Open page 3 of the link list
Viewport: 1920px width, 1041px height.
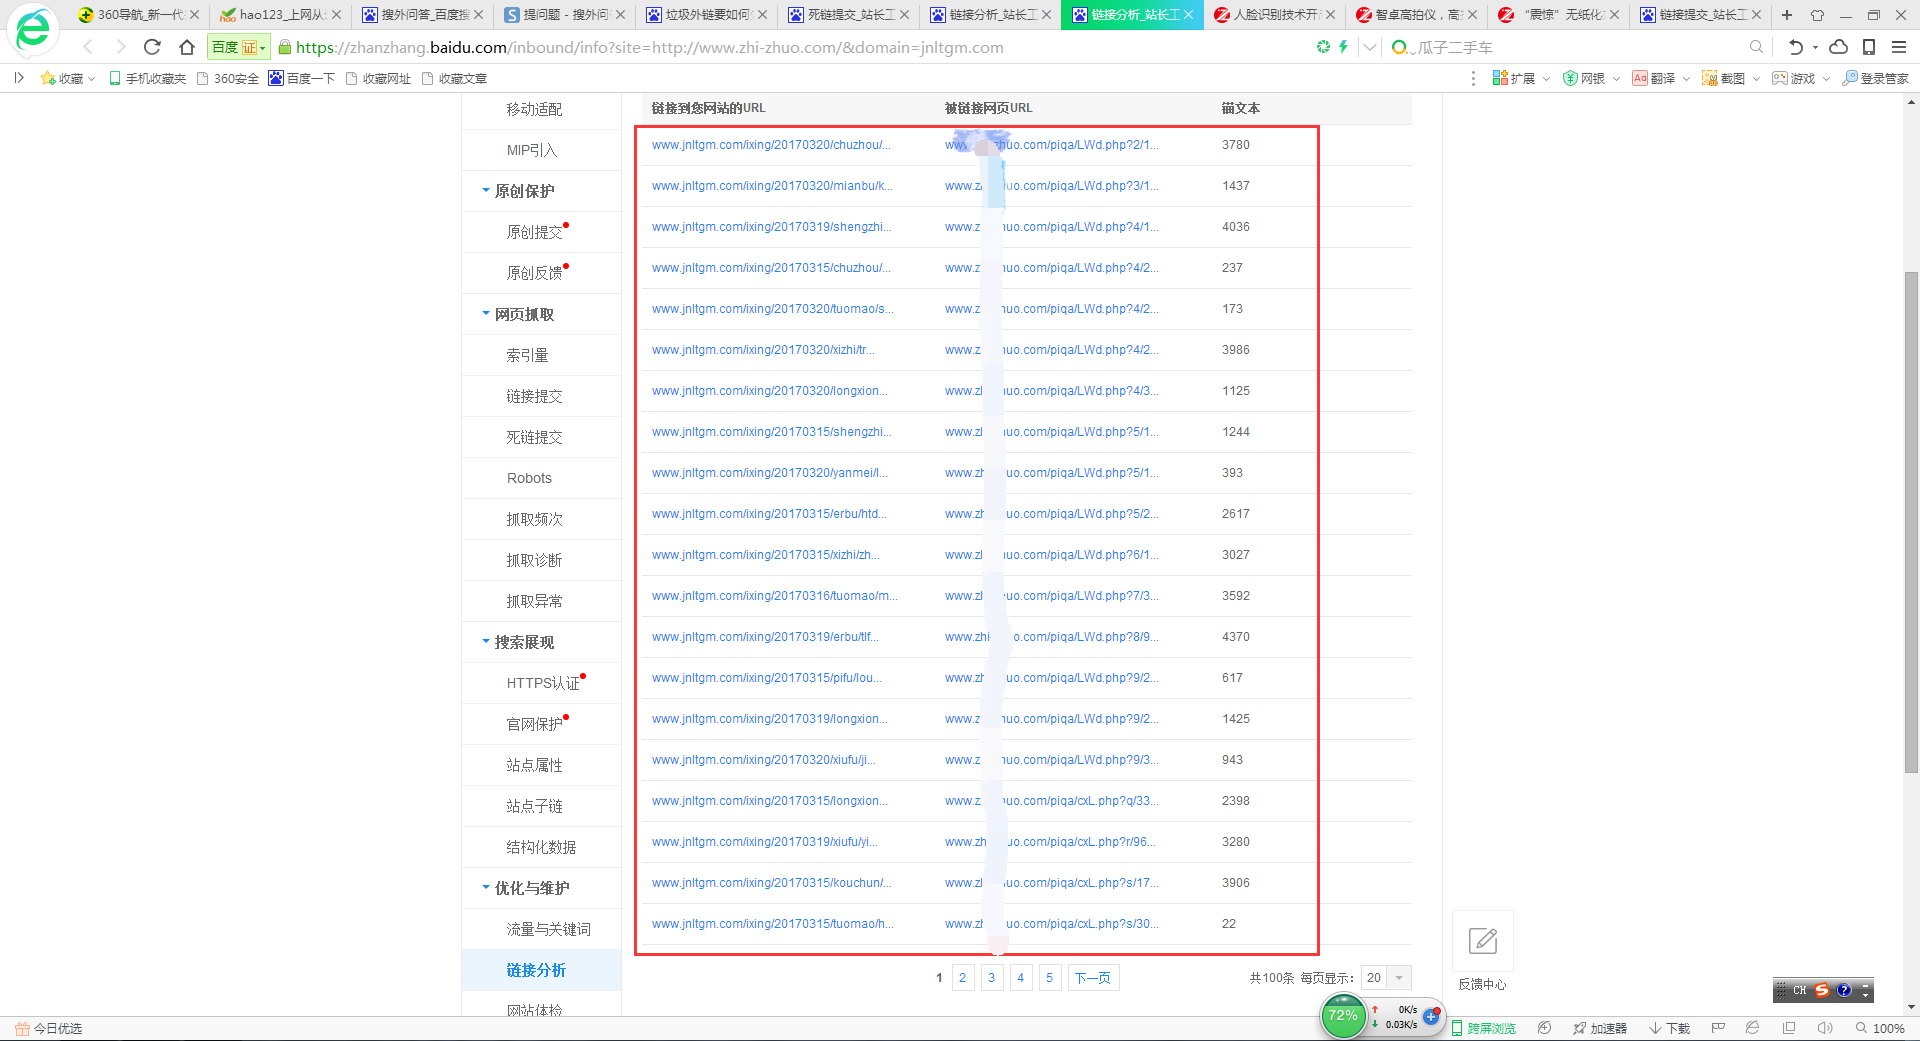coord(991,978)
